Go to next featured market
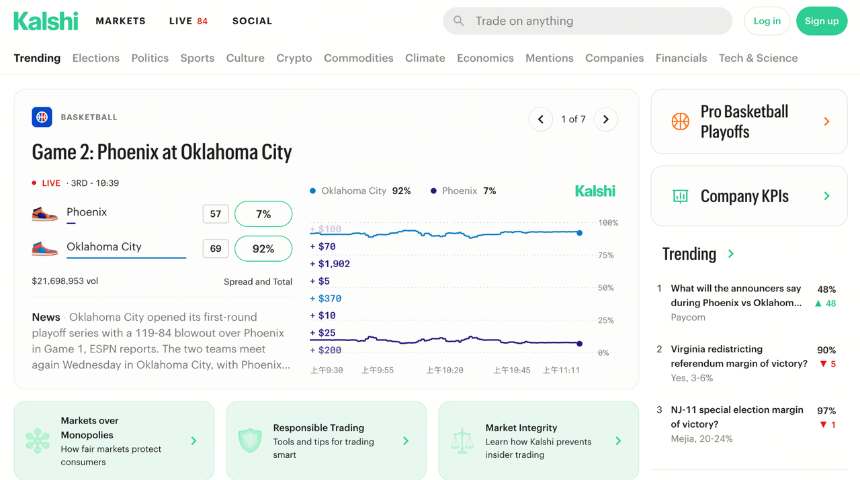The image size is (860, 480). [x=606, y=119]
